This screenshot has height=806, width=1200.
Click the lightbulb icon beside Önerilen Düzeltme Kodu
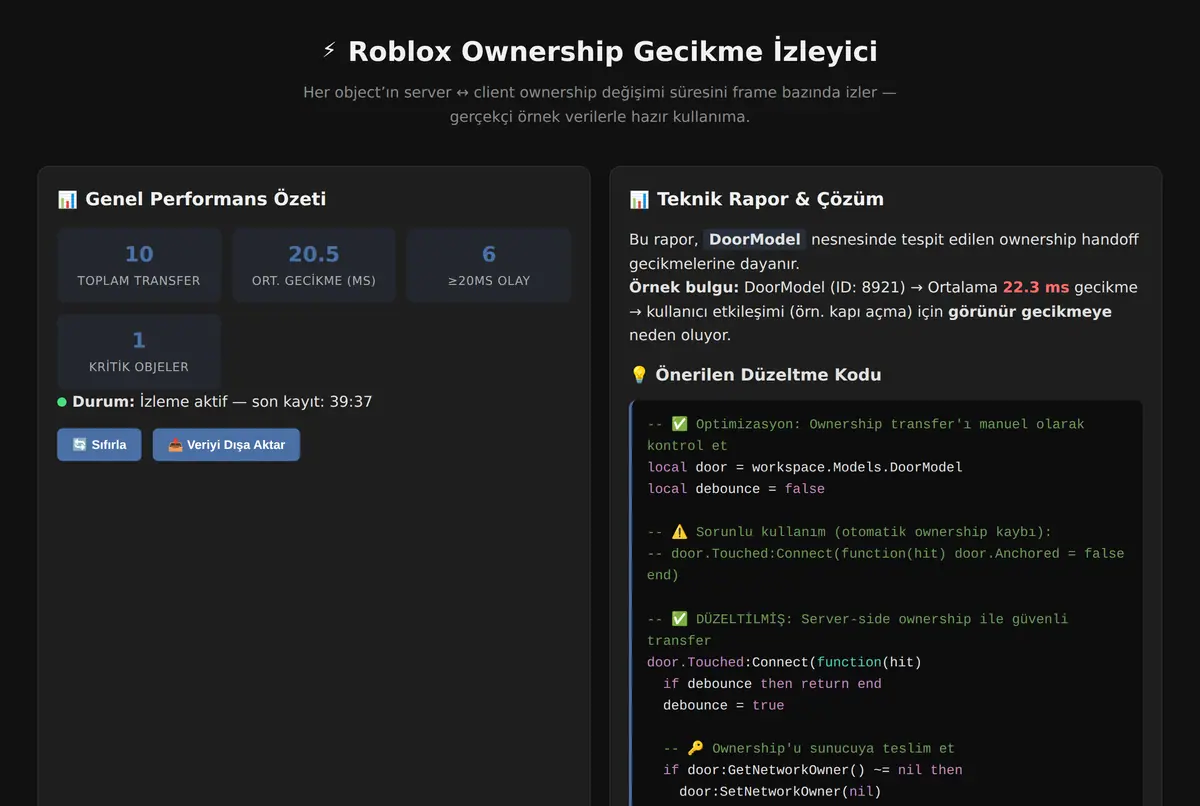[x=639, y=375]
